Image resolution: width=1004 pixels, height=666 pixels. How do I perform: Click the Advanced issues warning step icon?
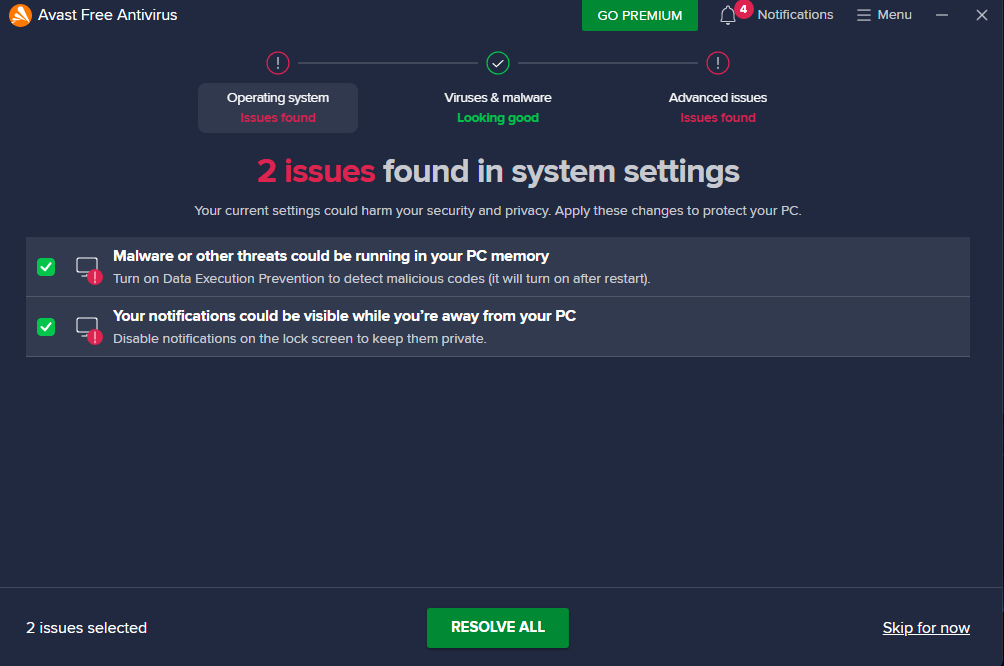tap(718, 63)
